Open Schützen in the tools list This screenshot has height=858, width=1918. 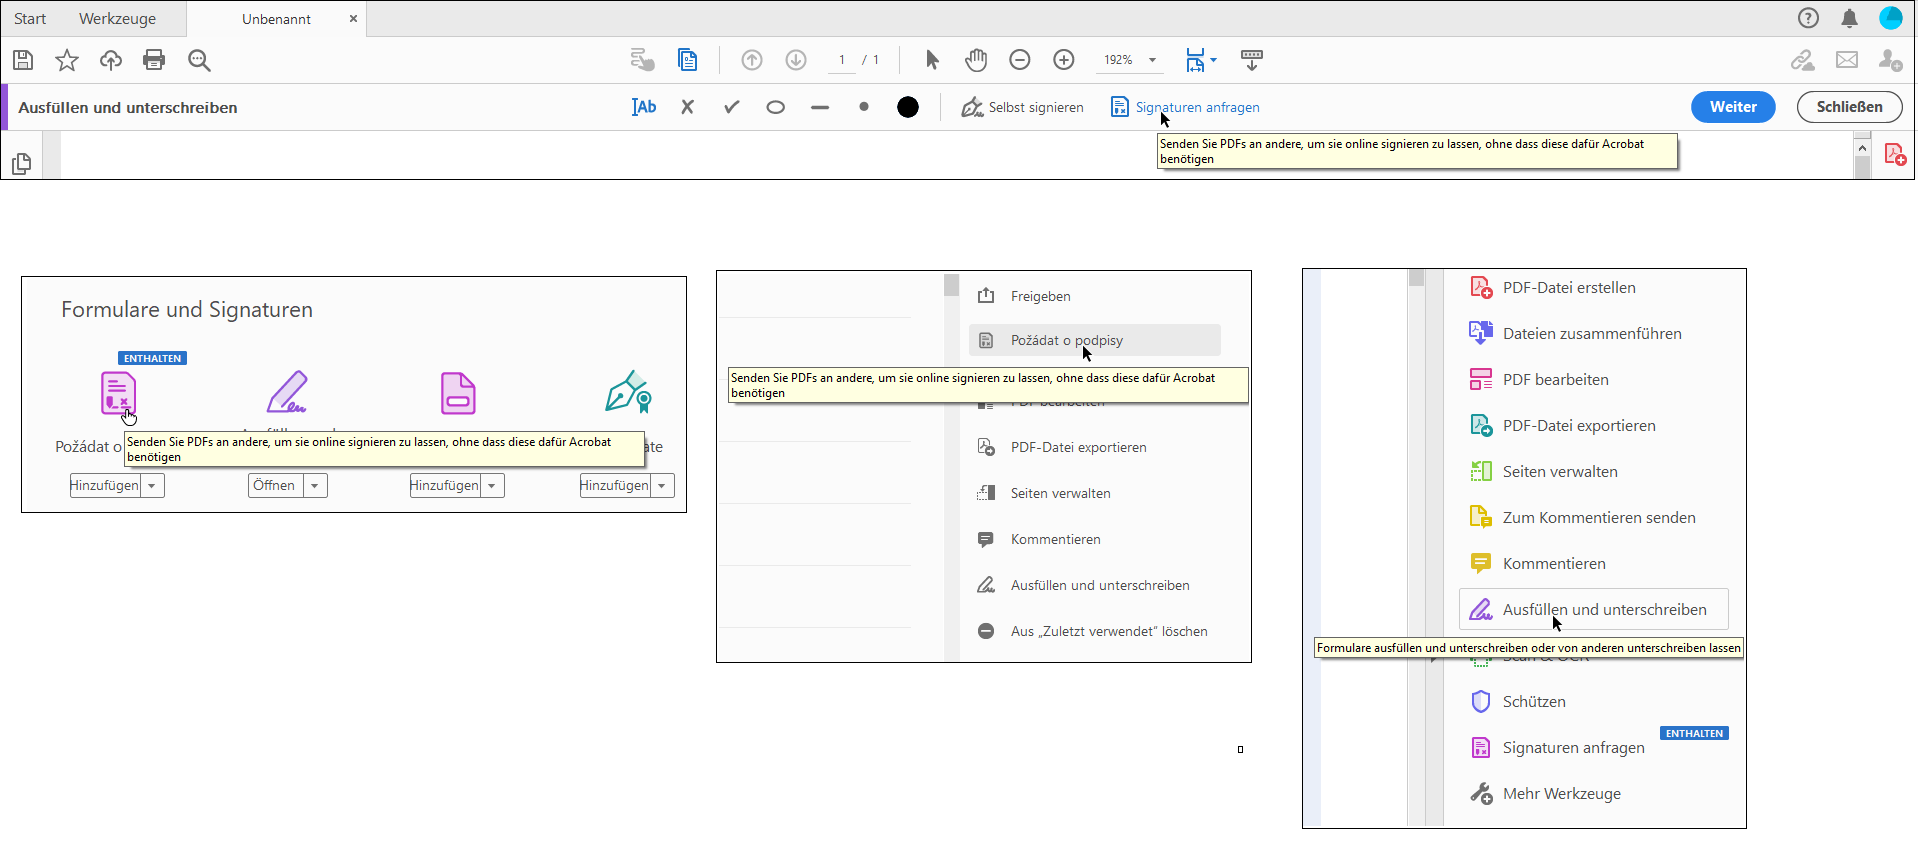point(1533,702)
